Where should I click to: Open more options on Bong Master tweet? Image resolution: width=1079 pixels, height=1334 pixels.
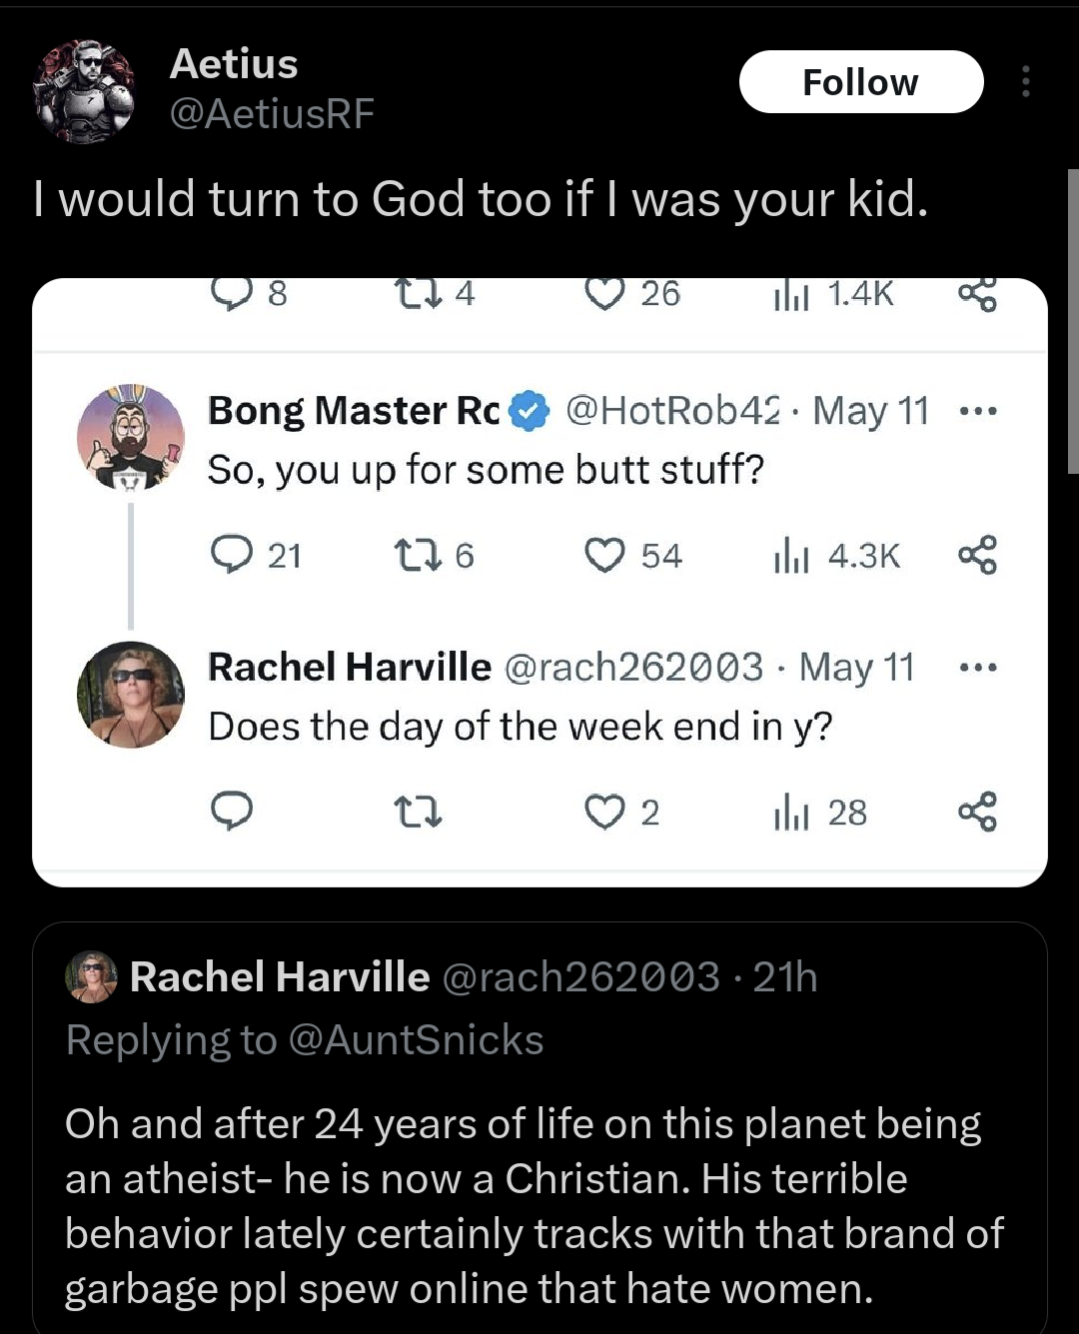(977, 411)
